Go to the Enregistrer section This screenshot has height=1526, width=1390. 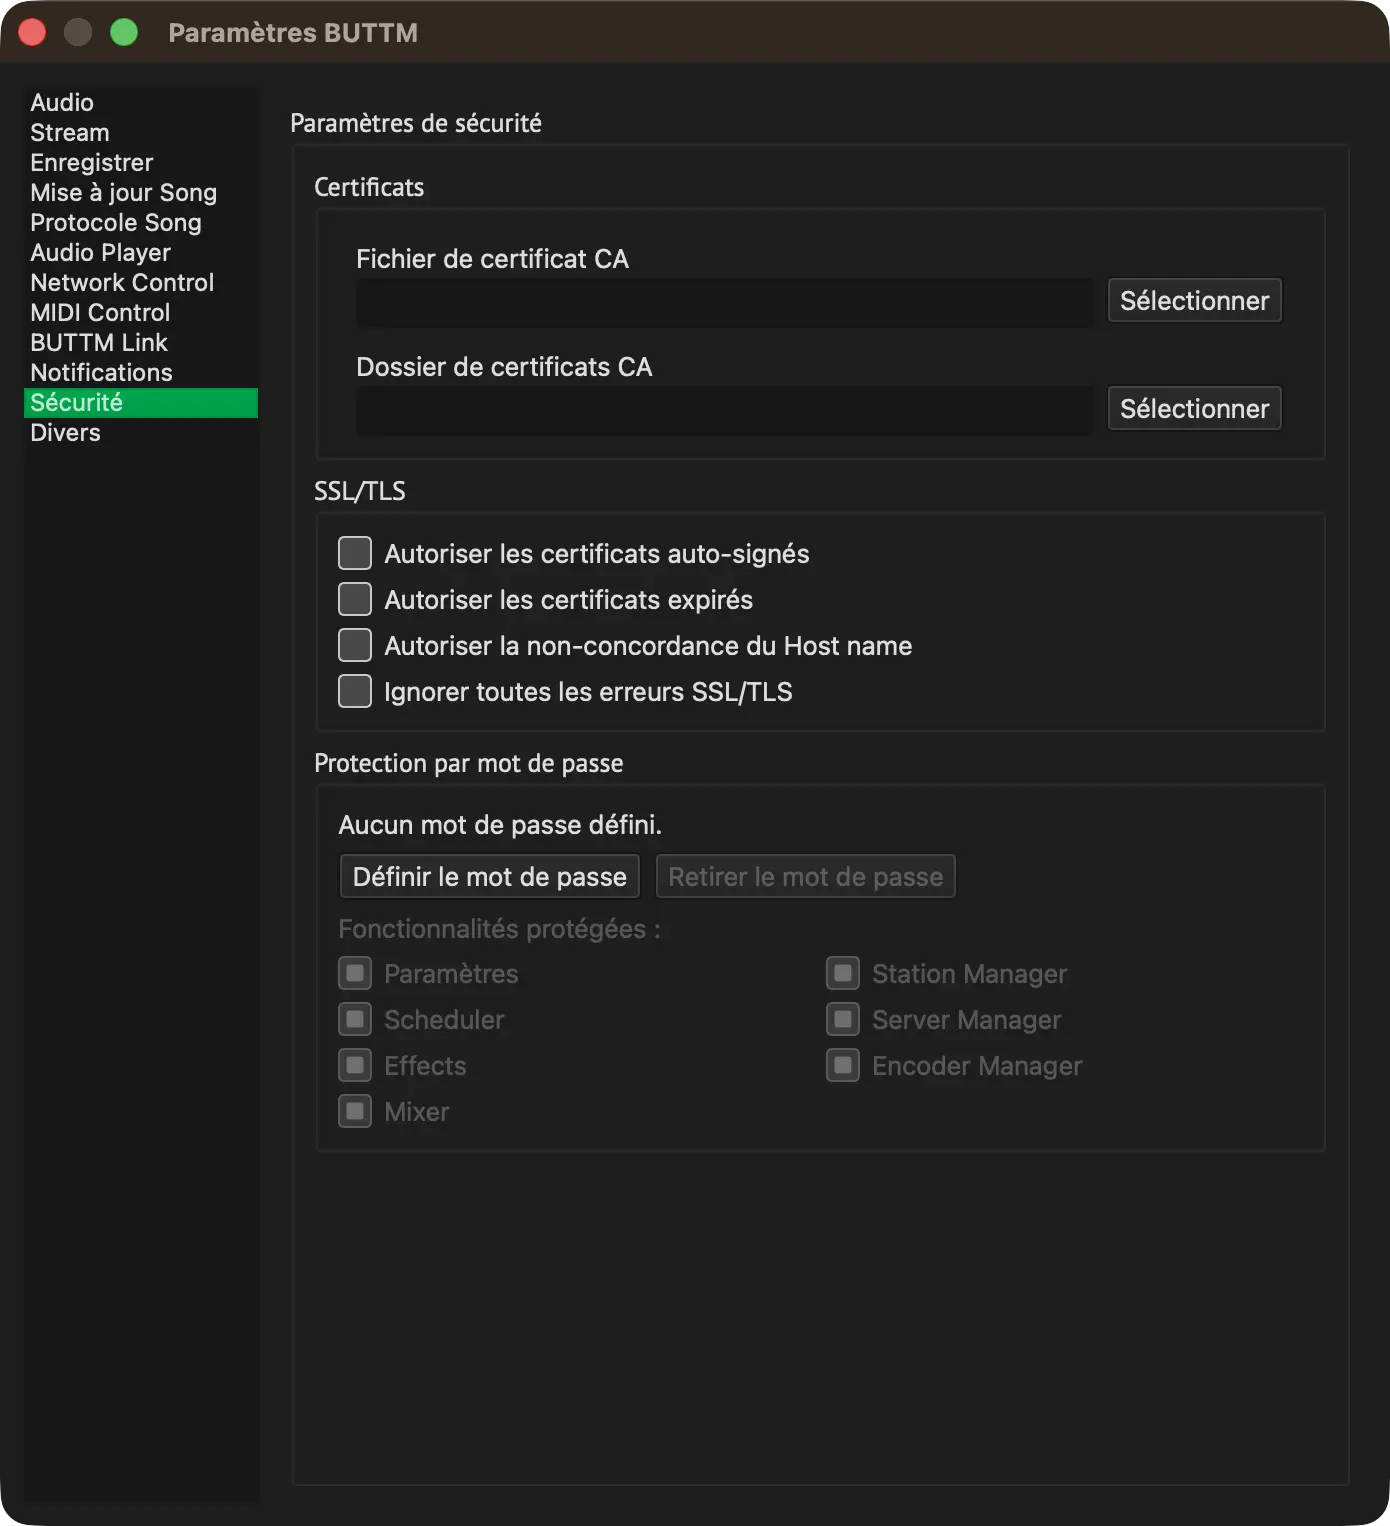click(x=140, y=163)
